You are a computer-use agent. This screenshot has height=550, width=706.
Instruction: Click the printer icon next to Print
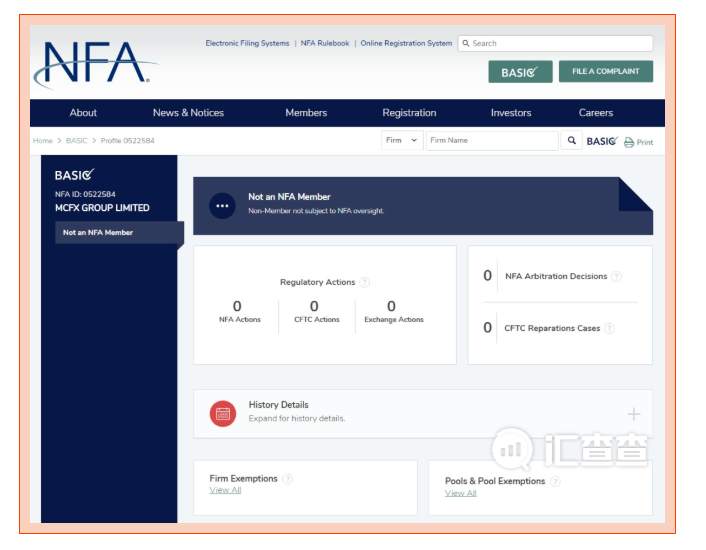click(x=629, y=143)
